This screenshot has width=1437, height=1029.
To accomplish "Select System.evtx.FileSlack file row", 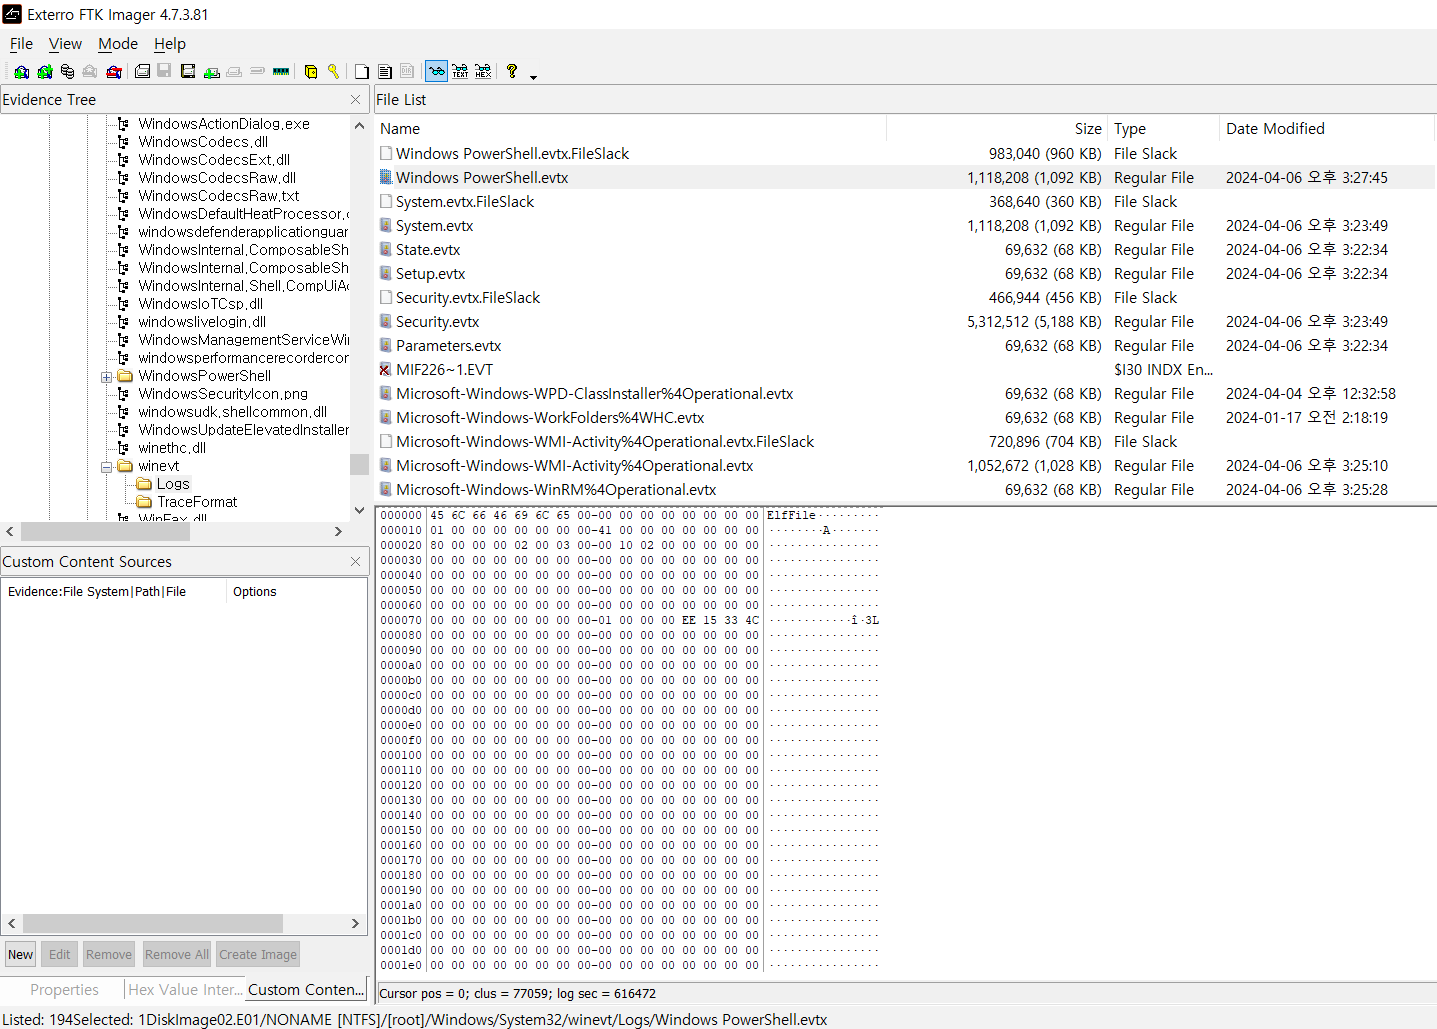I will (905, 202).
